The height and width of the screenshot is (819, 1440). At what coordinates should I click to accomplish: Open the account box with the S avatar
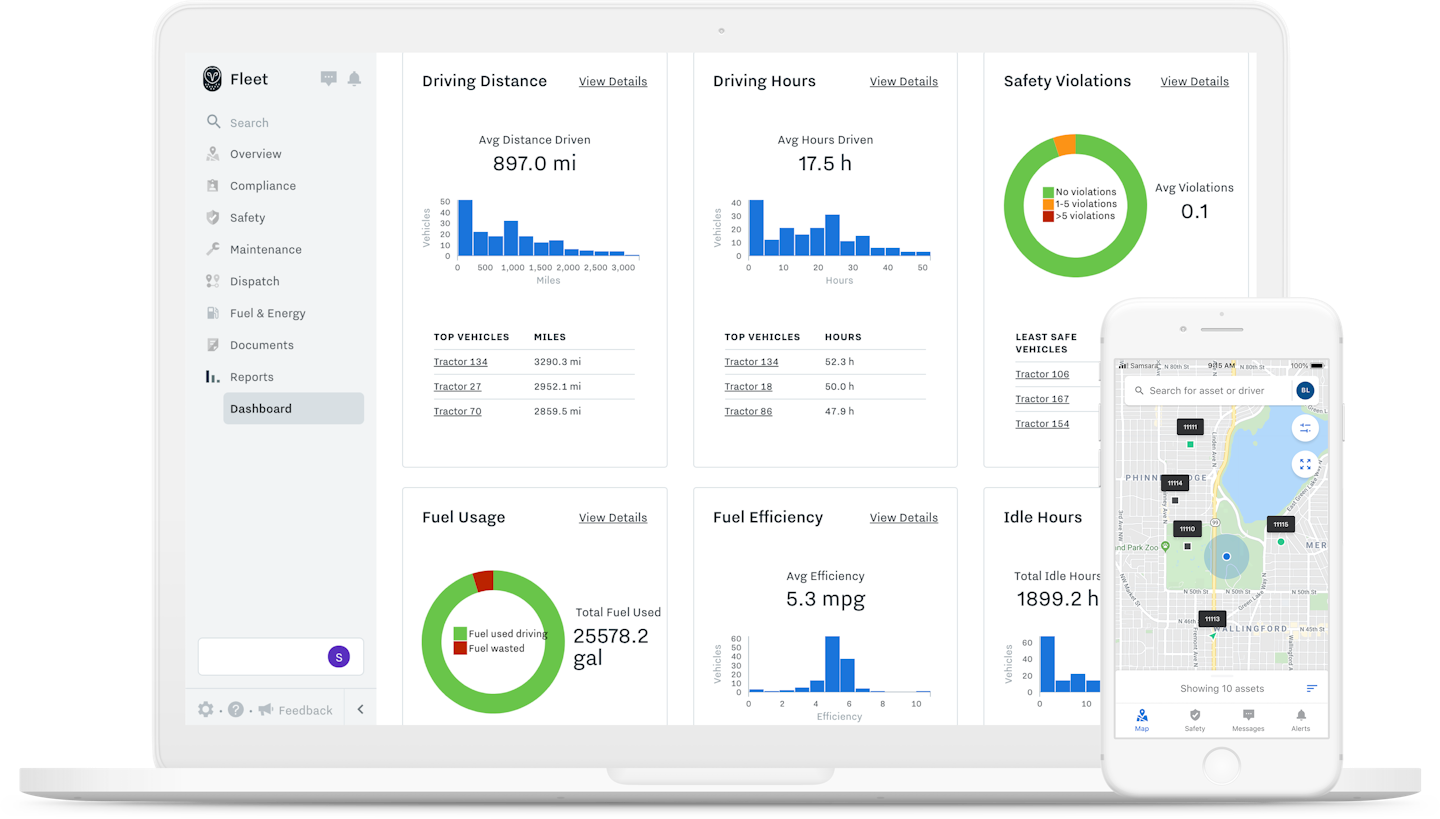pyautogui.click(x=281, y=657)
